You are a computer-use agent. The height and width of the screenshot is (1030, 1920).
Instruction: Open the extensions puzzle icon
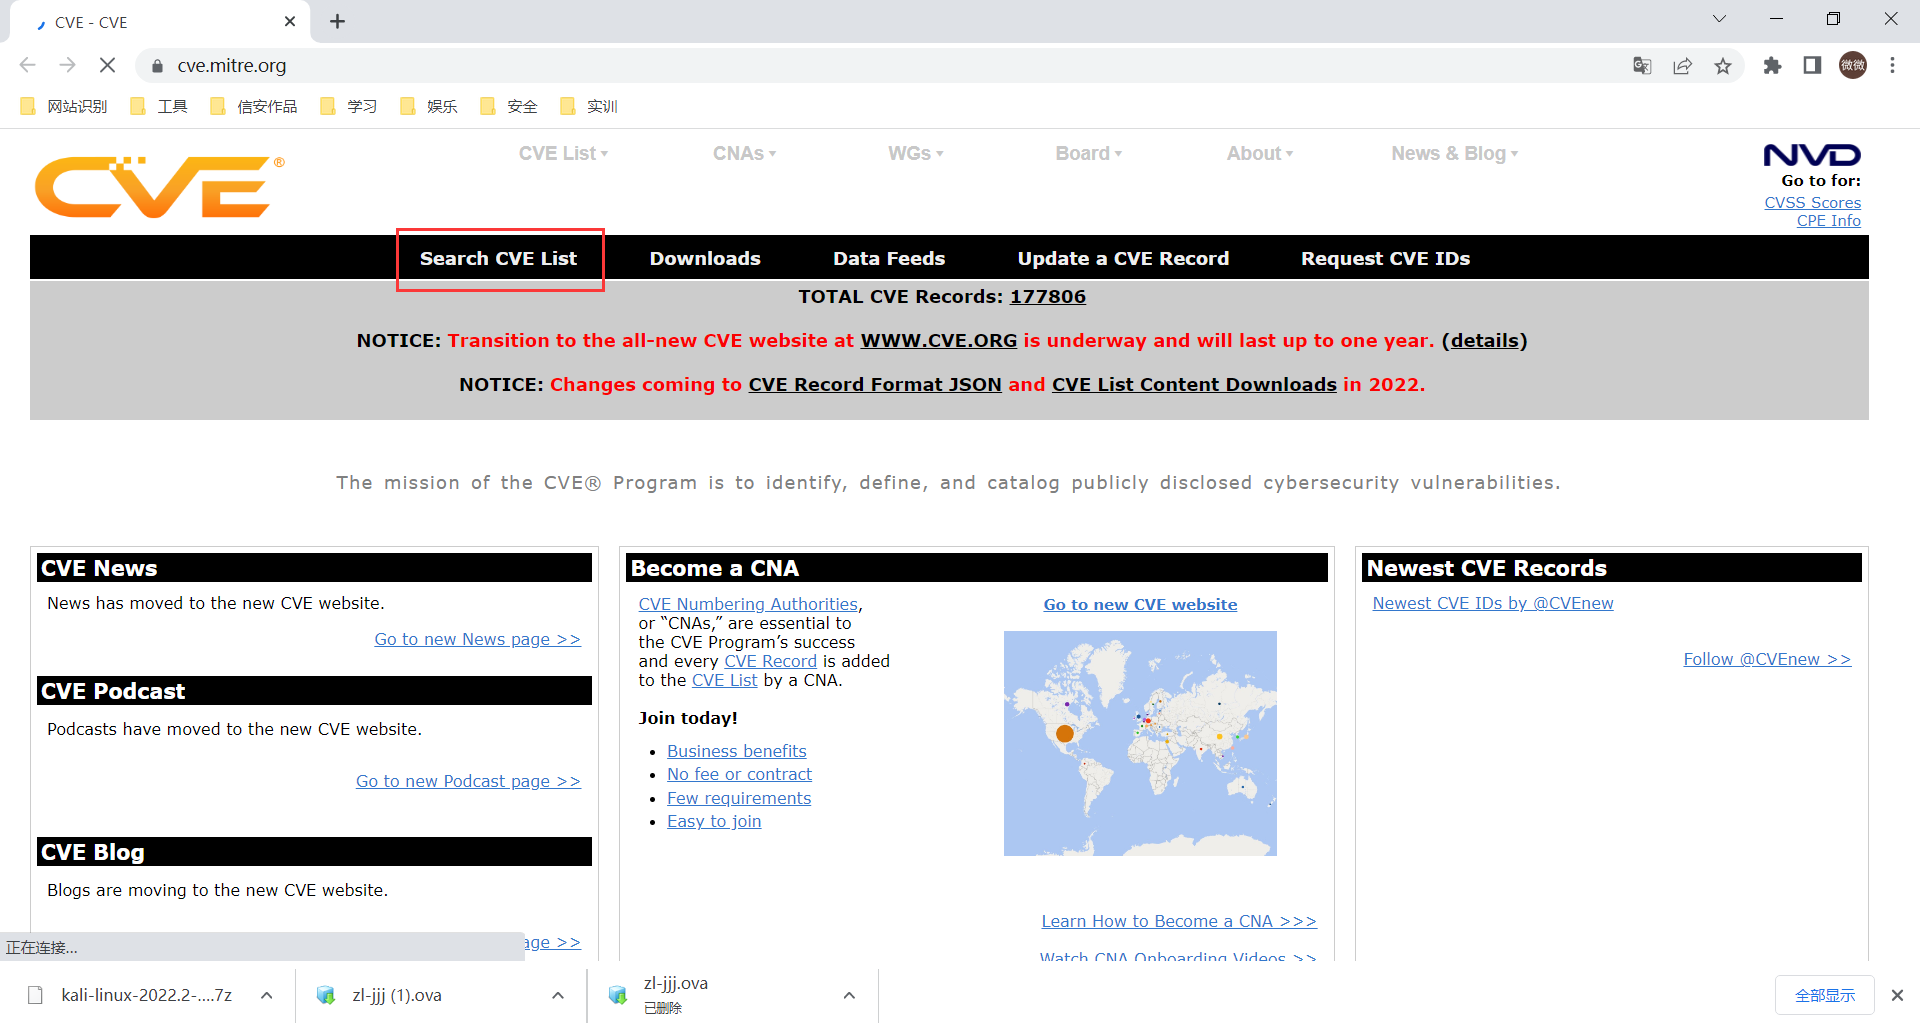click(1772, 66)
